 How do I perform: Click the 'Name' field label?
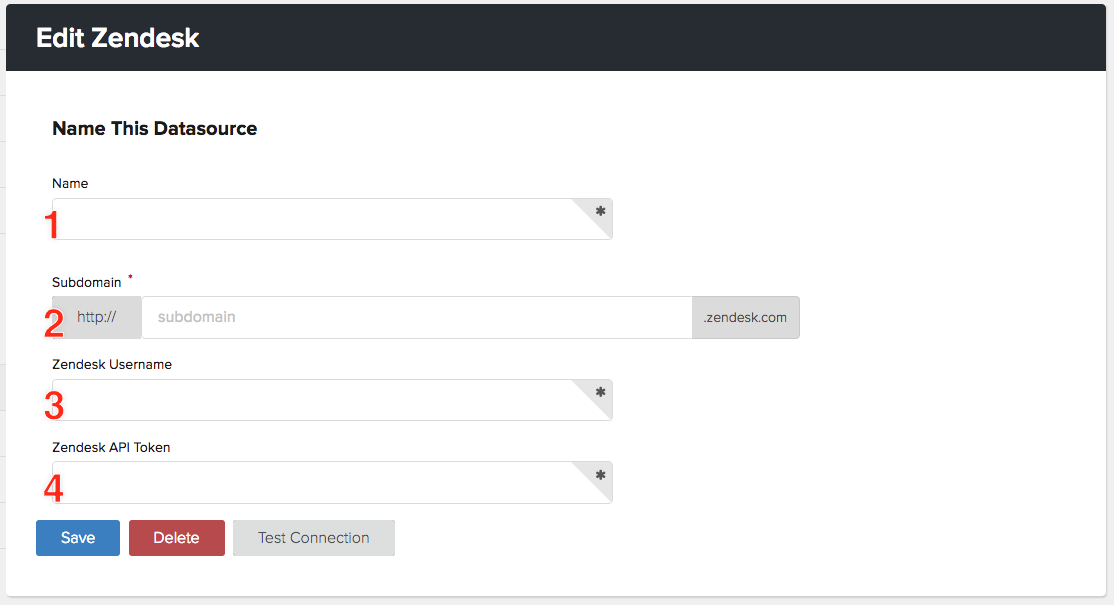pos(70,183)
